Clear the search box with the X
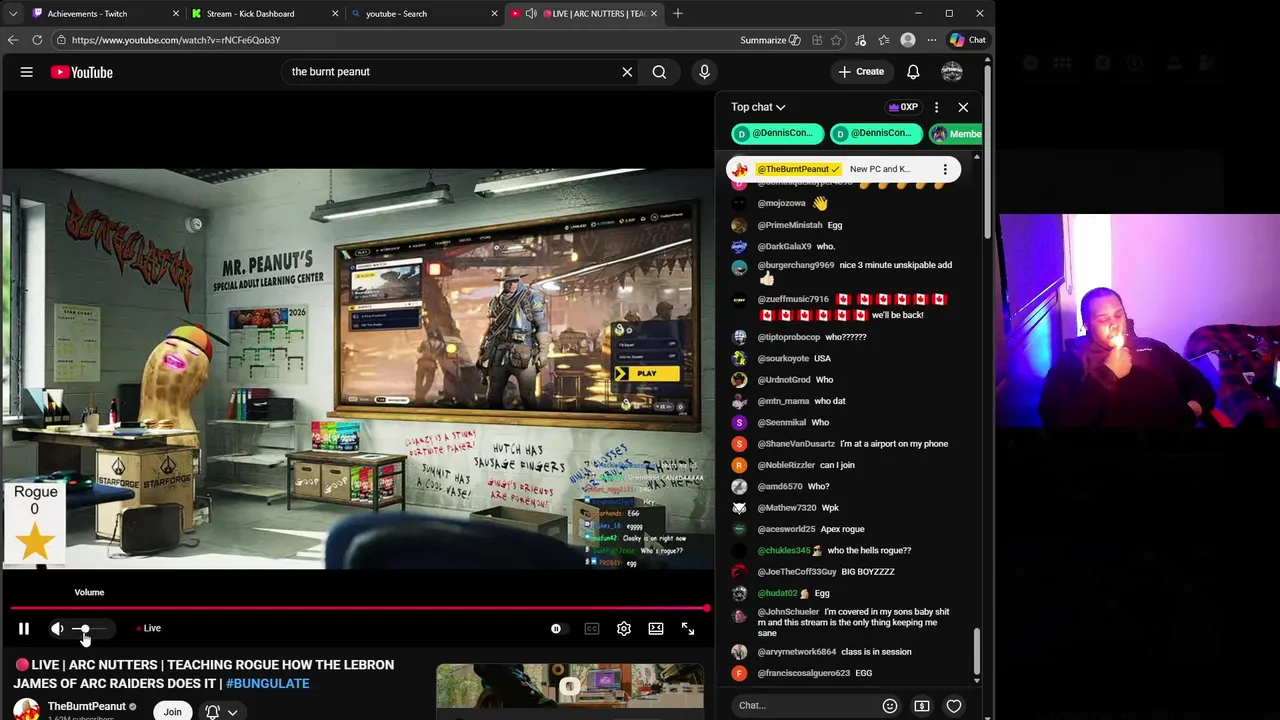This screenshot has width=1280, height=720. [x=627, y=72]
